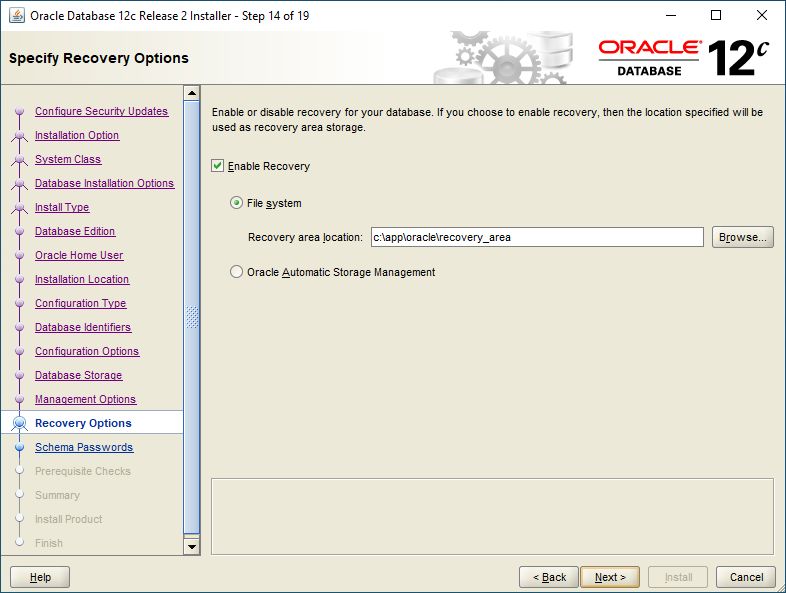The image size is (786, 593).
Task: Open the Installation Location step
Action: [82, 279]
